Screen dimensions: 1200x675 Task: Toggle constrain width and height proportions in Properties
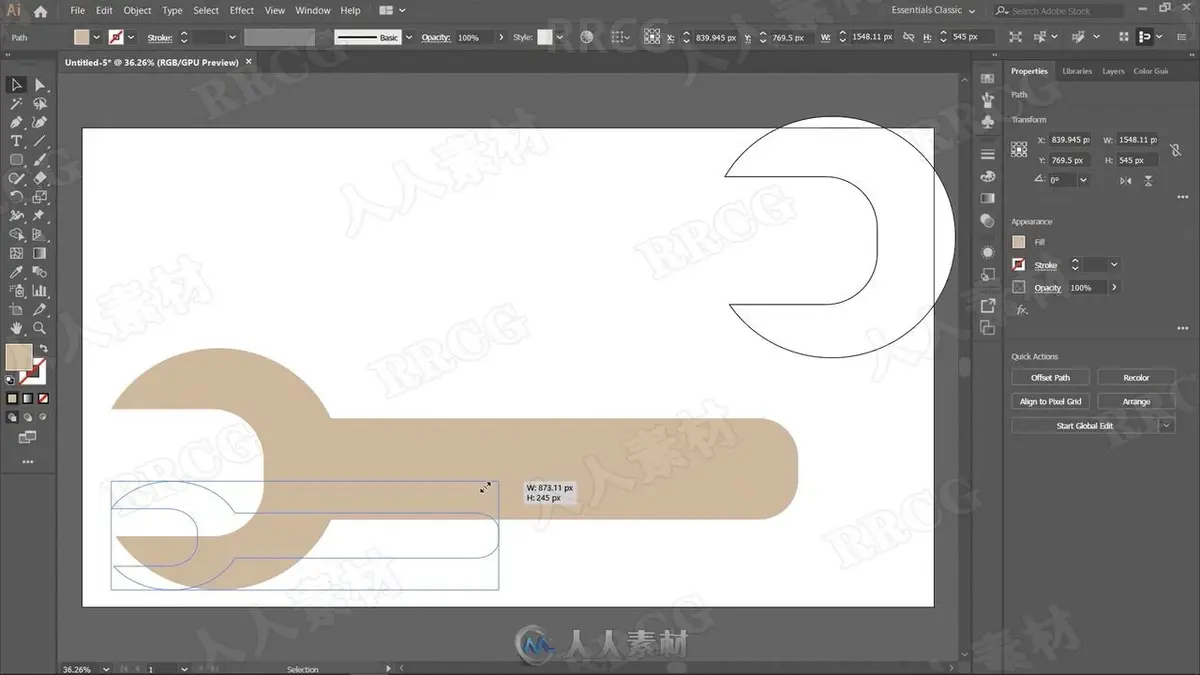click(1175, 150)
